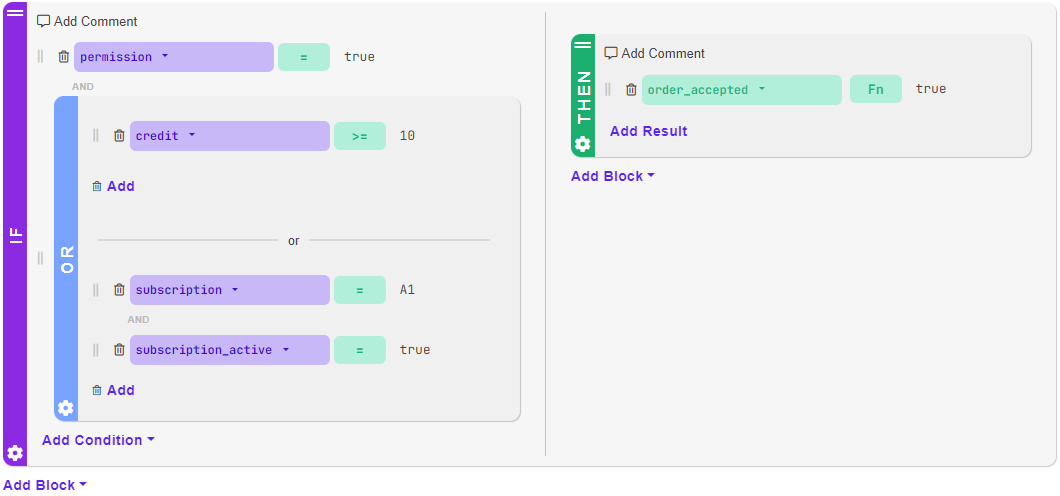Click trash icon beside subscription_active
The image size is (1060, 496).
[119, 350]
